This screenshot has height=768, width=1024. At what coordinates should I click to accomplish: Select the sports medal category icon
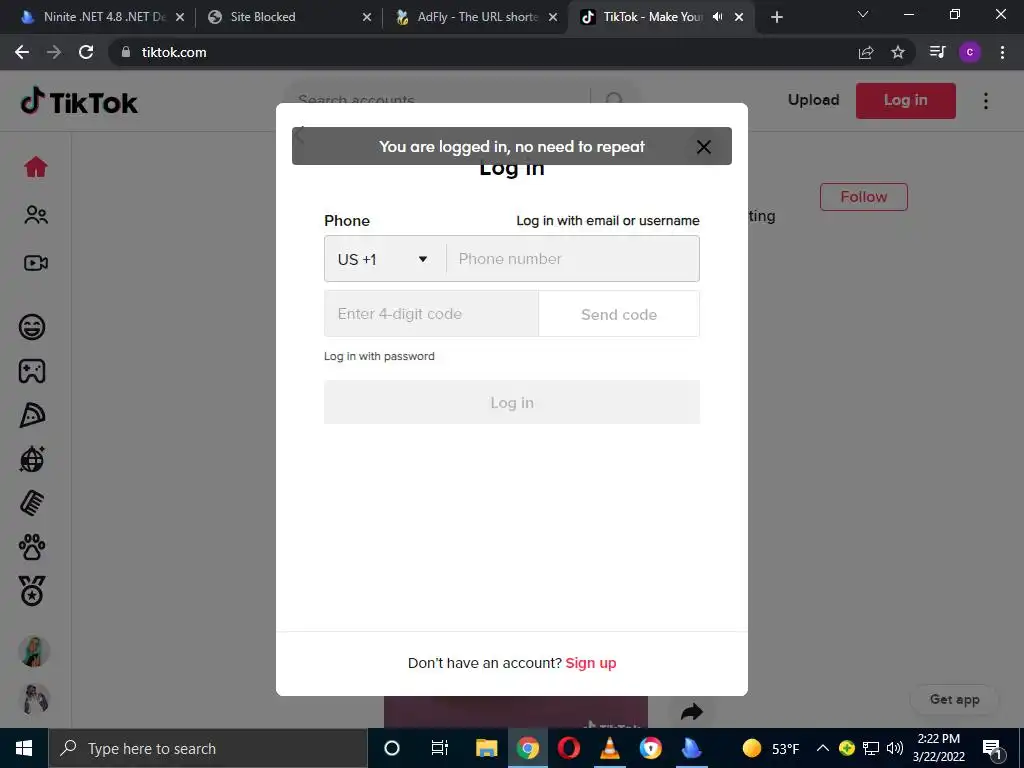click(x=32, y=591)
